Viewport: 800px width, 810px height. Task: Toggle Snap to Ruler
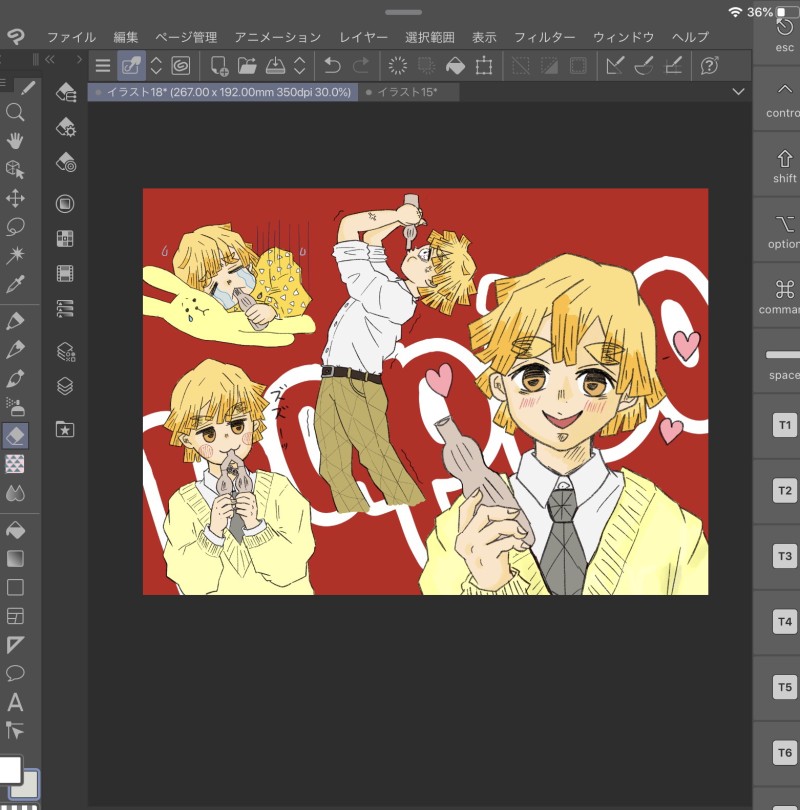(x=615, y=66)
